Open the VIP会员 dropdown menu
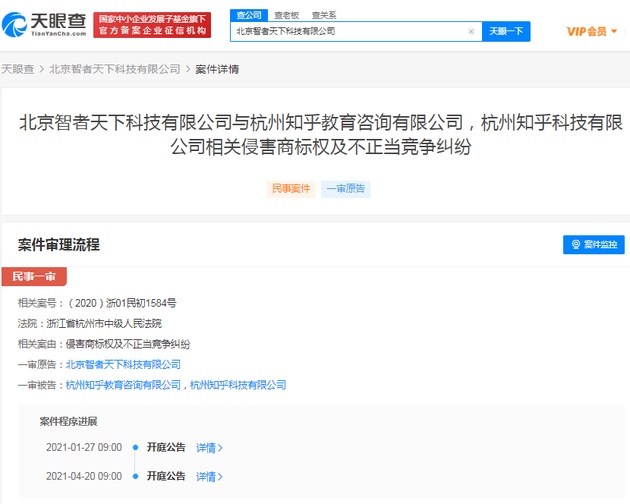 tap(591, 31)
